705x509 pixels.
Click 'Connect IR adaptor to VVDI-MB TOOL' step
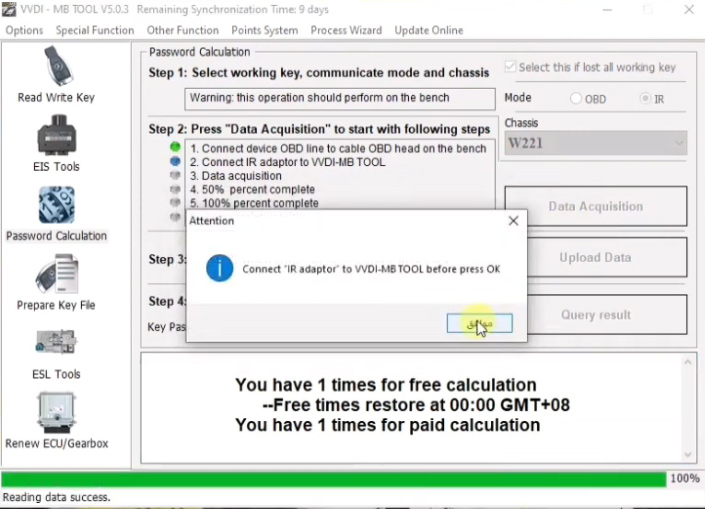pos(287,162)
